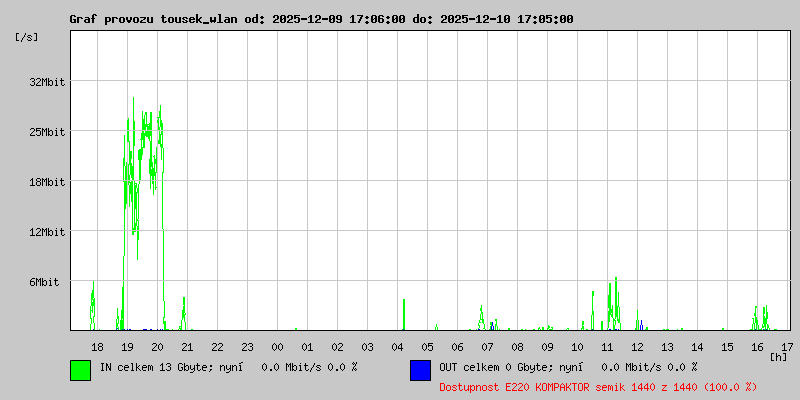This screenshot has height=400, width=800.
Task: Click the '16' hour label on x-axis
Action: point(758,347)
